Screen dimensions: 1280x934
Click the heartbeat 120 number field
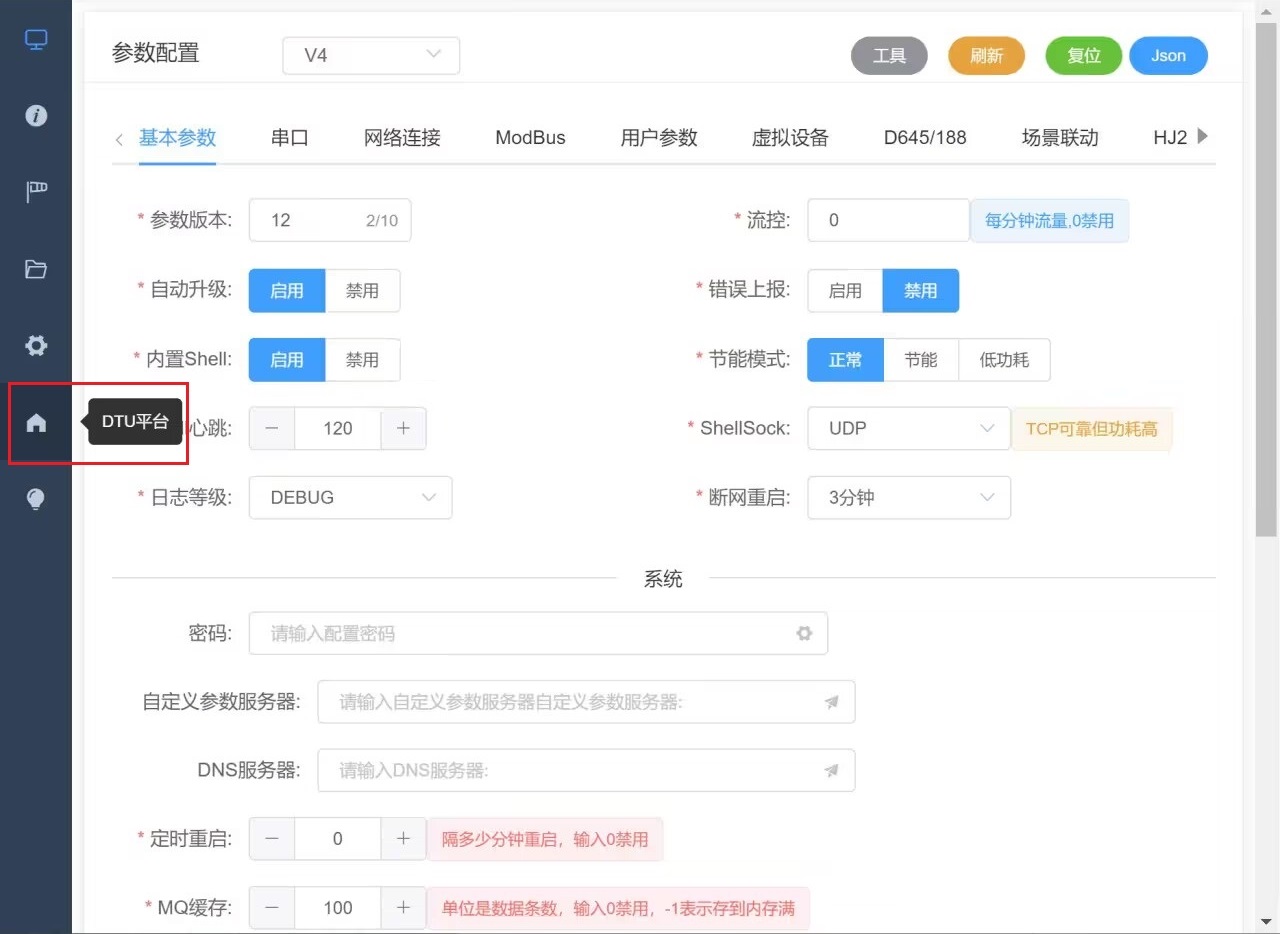(x=338, y=428)
